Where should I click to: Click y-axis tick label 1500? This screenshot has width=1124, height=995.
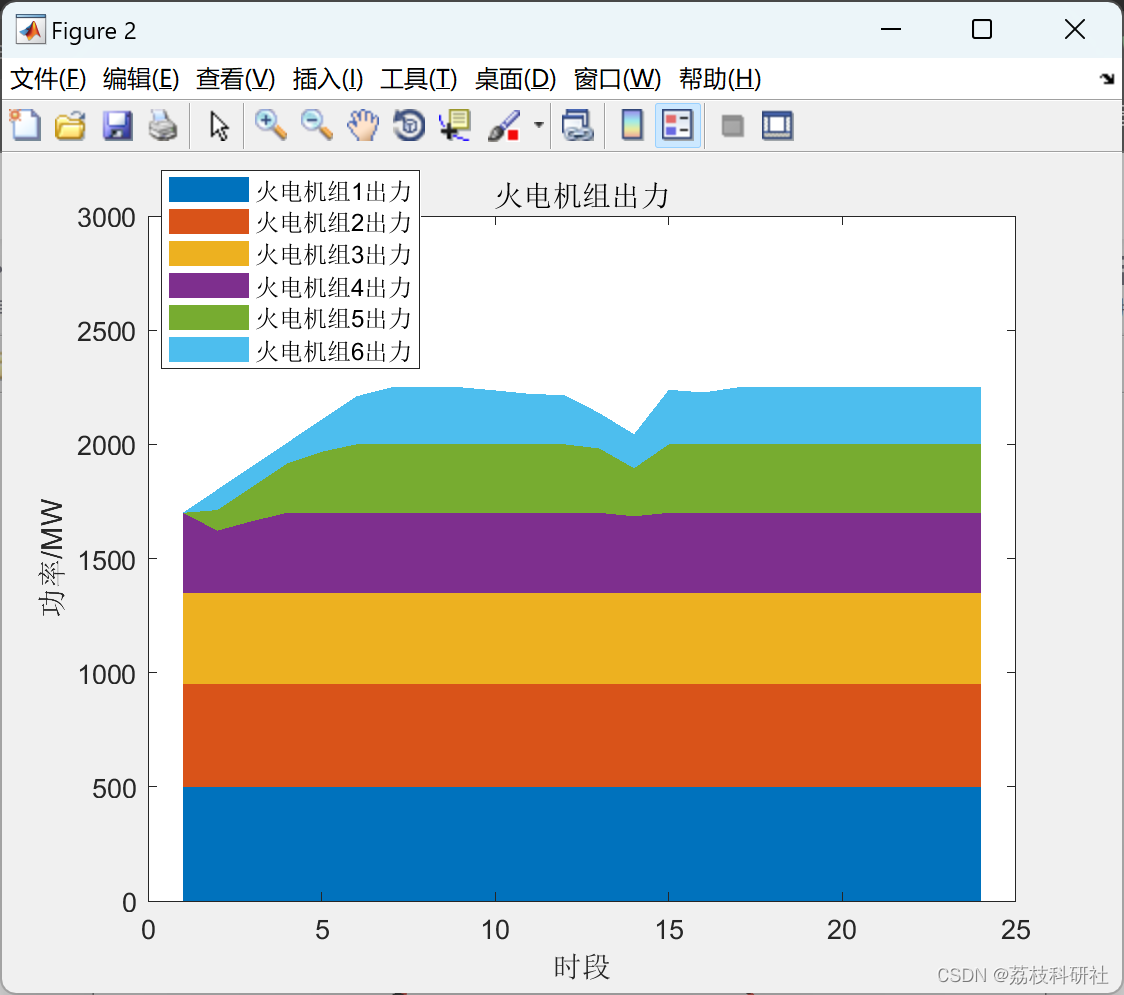(106, 560)
